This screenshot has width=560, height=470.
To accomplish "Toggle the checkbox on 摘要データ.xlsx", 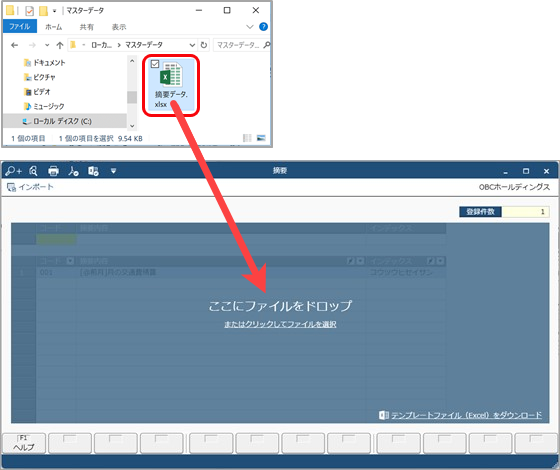I will (x=155, y=64).
